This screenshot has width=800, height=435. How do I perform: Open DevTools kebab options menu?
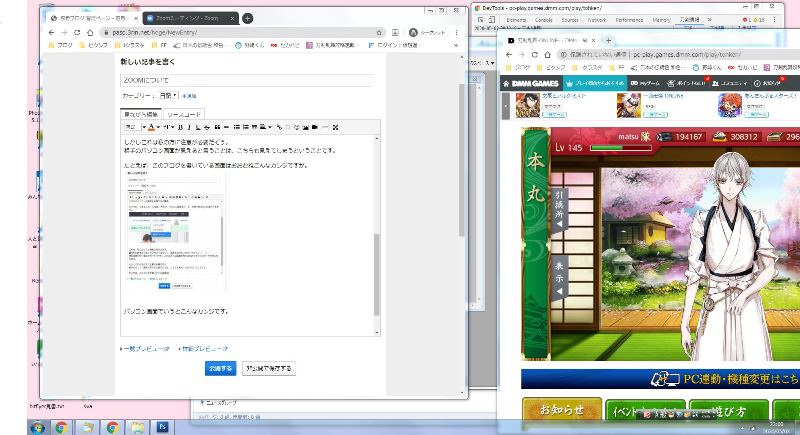(774, 19)
